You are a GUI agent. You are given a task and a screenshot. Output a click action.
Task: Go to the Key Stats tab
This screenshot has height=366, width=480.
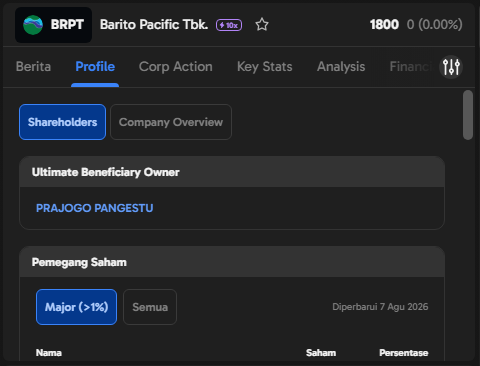click(x=265, y=67)
